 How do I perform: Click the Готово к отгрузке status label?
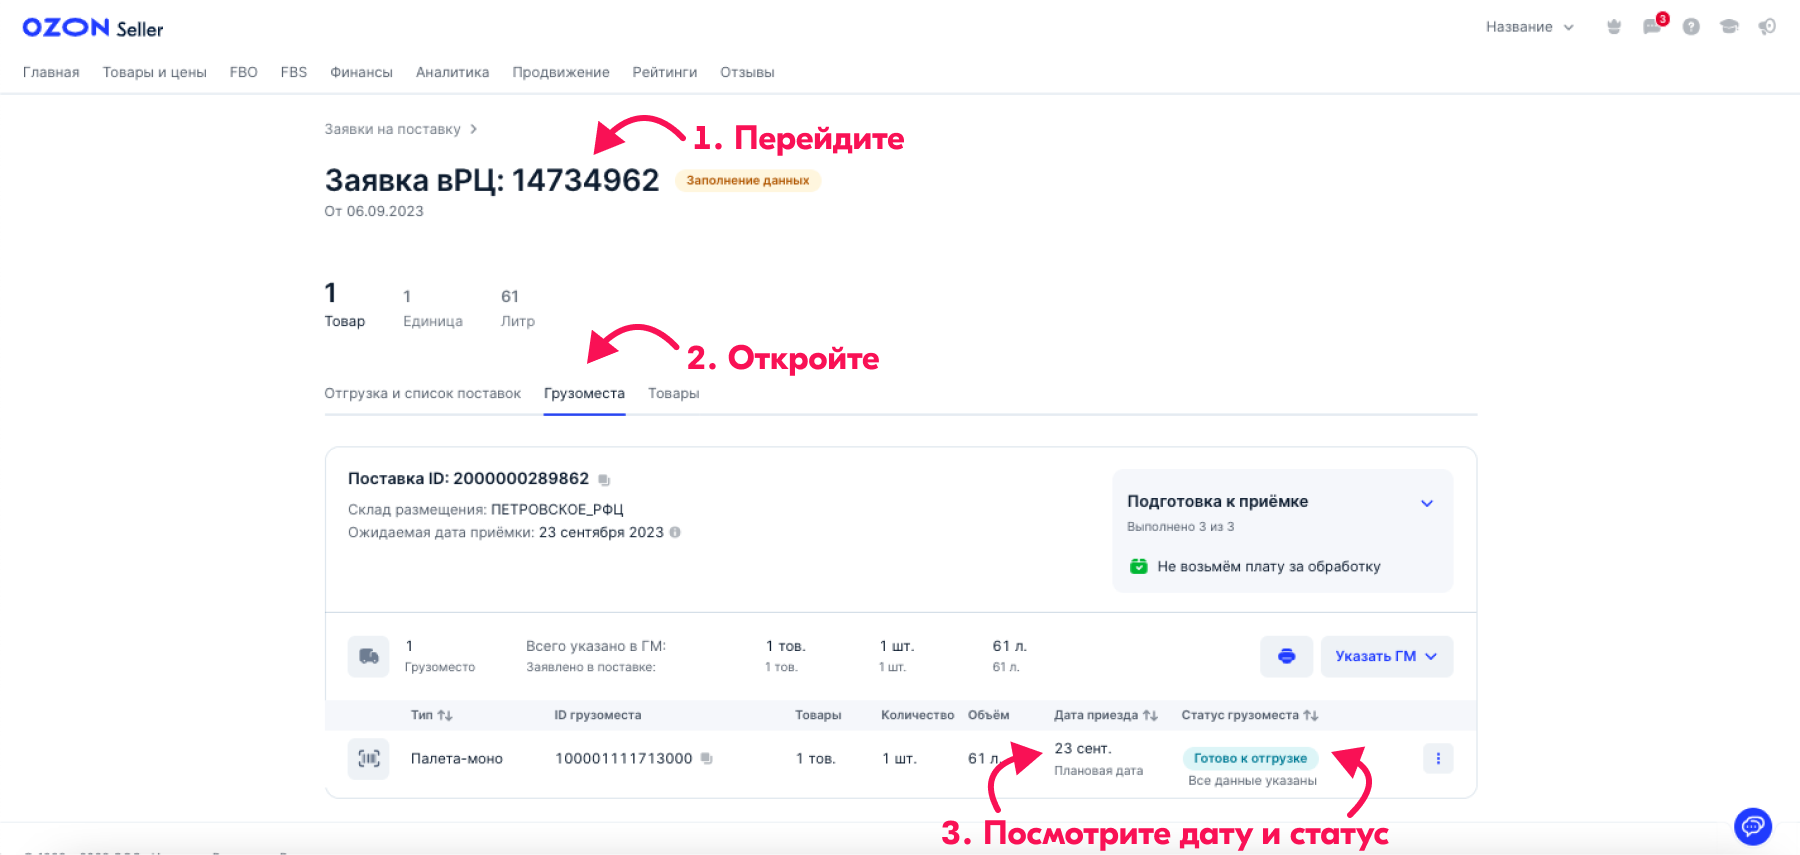[x=1250, y=758]
